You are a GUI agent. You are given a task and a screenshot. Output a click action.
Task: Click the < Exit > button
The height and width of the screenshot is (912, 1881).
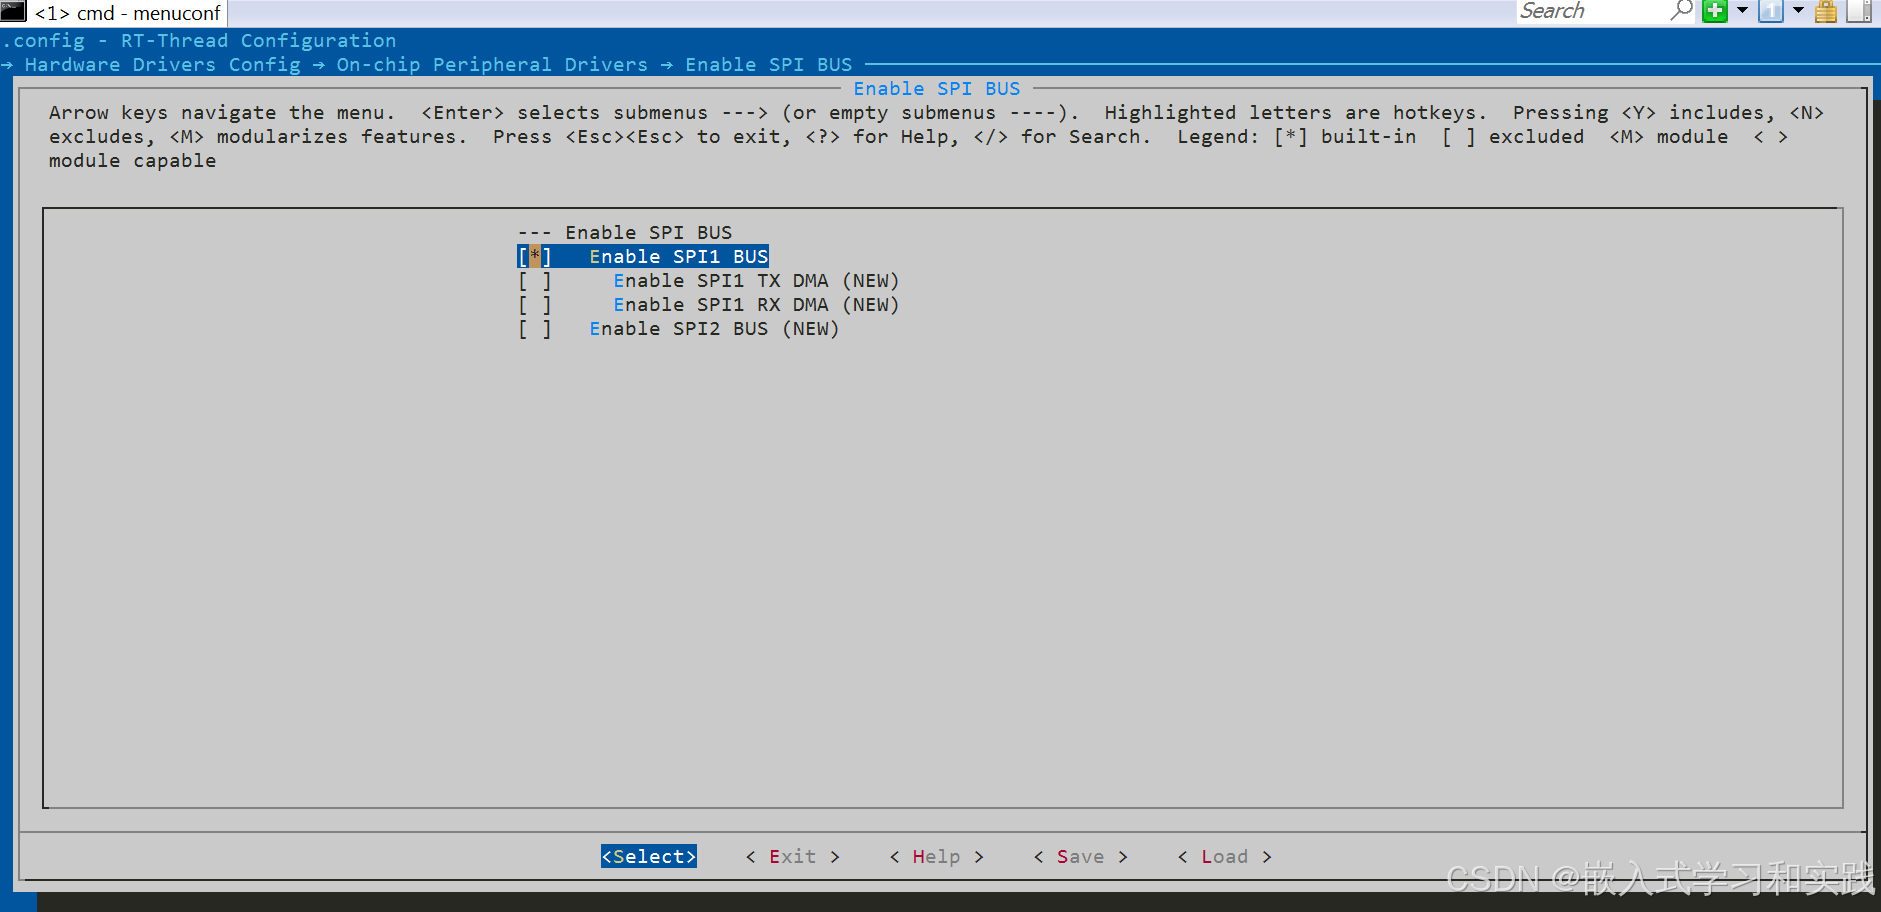793,857
